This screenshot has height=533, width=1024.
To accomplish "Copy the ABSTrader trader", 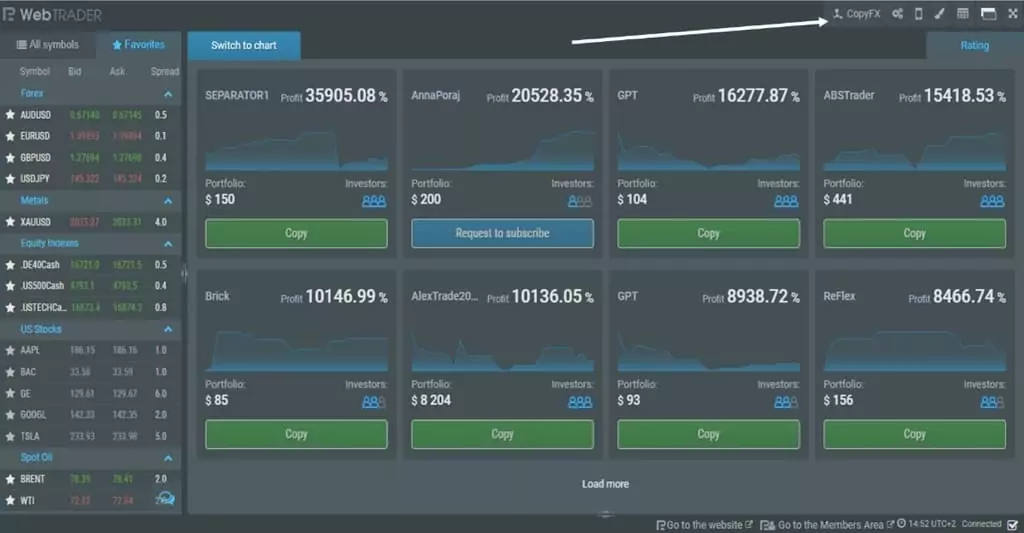I will click(914, 233).
